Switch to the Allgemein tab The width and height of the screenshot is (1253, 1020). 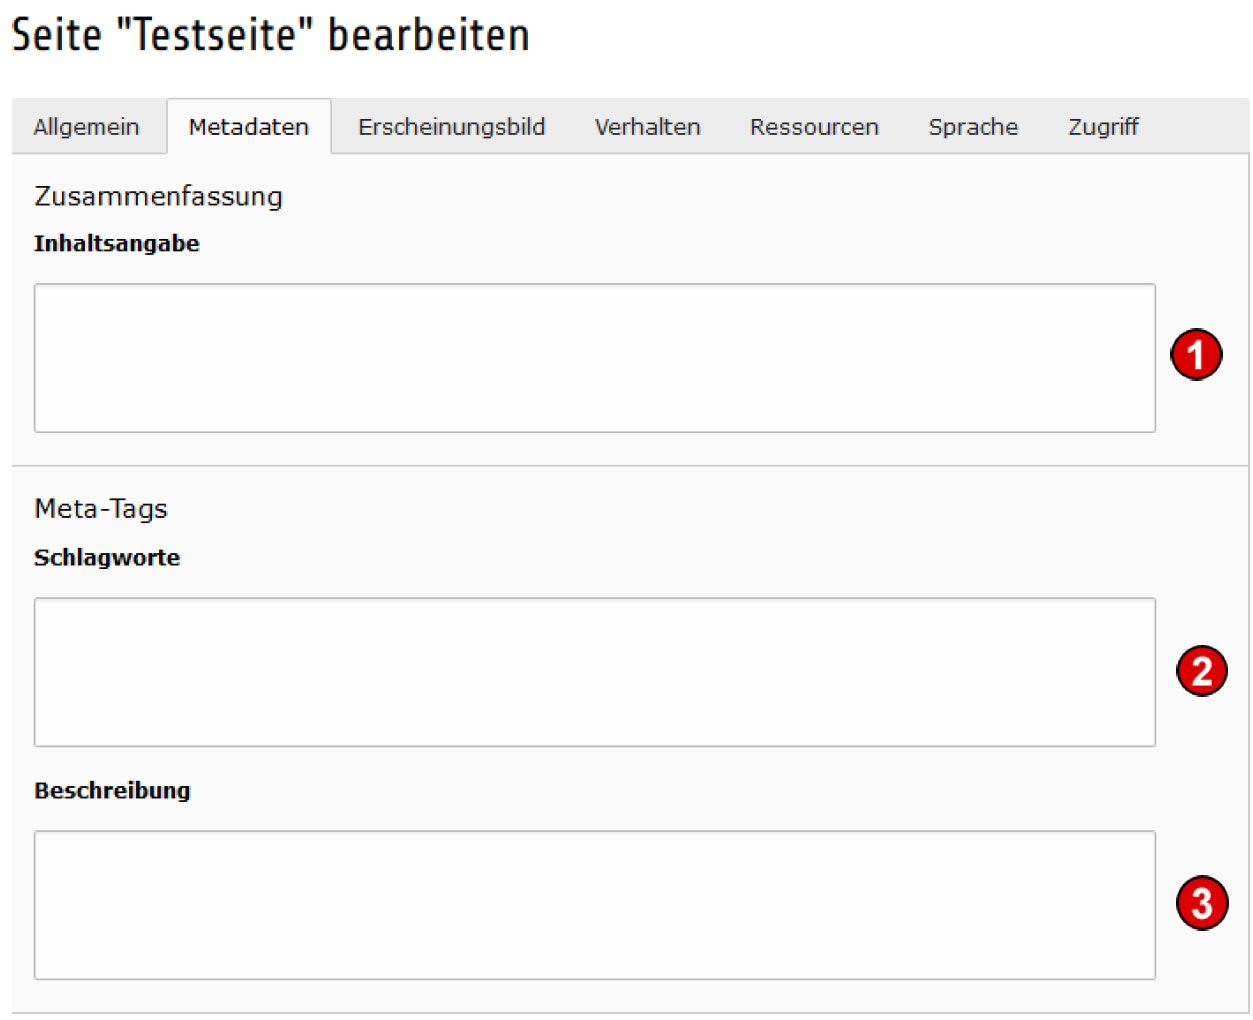coord(87,127)
